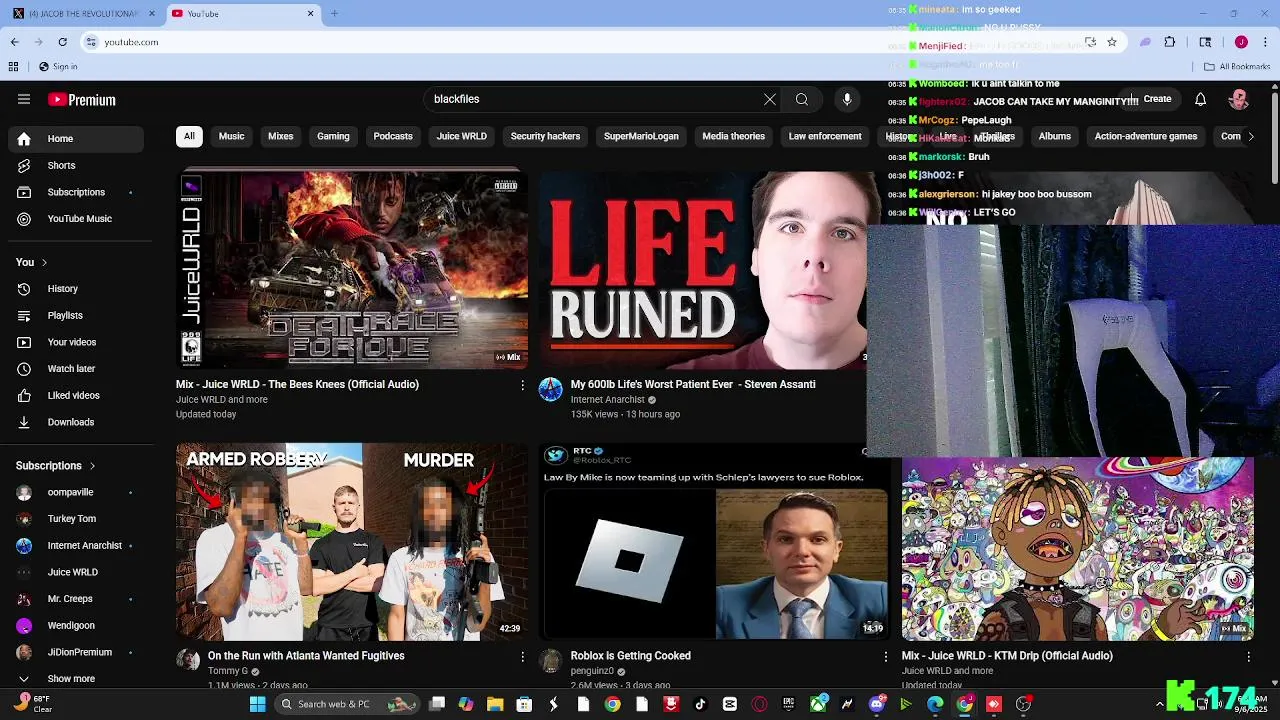Open the Mr. Creeps subscription channel
Screen dimensions: 1280x720
click(x=76, y=599)
